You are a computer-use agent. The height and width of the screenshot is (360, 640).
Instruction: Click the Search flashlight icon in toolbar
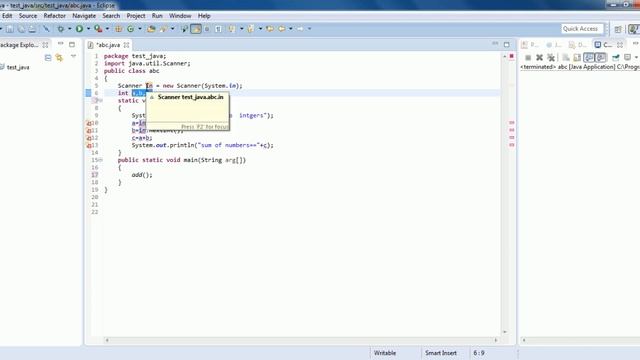coord(164,29)
